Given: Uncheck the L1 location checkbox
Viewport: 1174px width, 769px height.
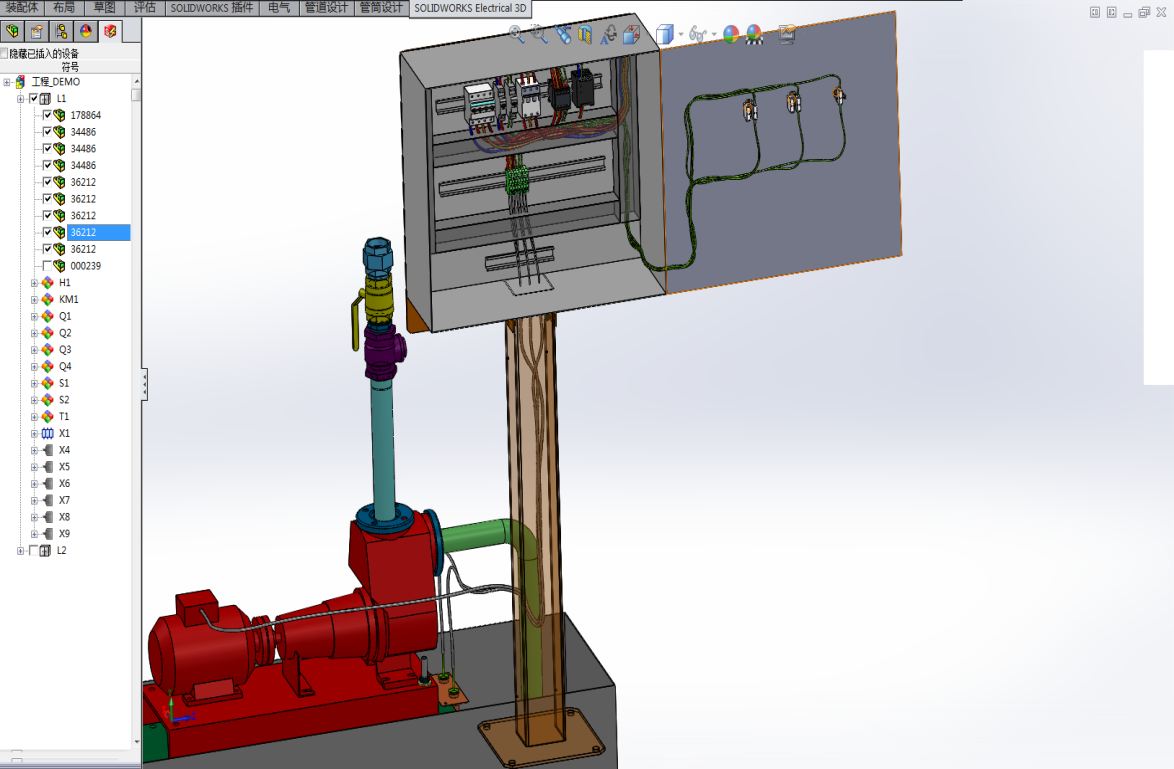Looking at the screenshot, I should pyautogui.click(x=34, y=98).
